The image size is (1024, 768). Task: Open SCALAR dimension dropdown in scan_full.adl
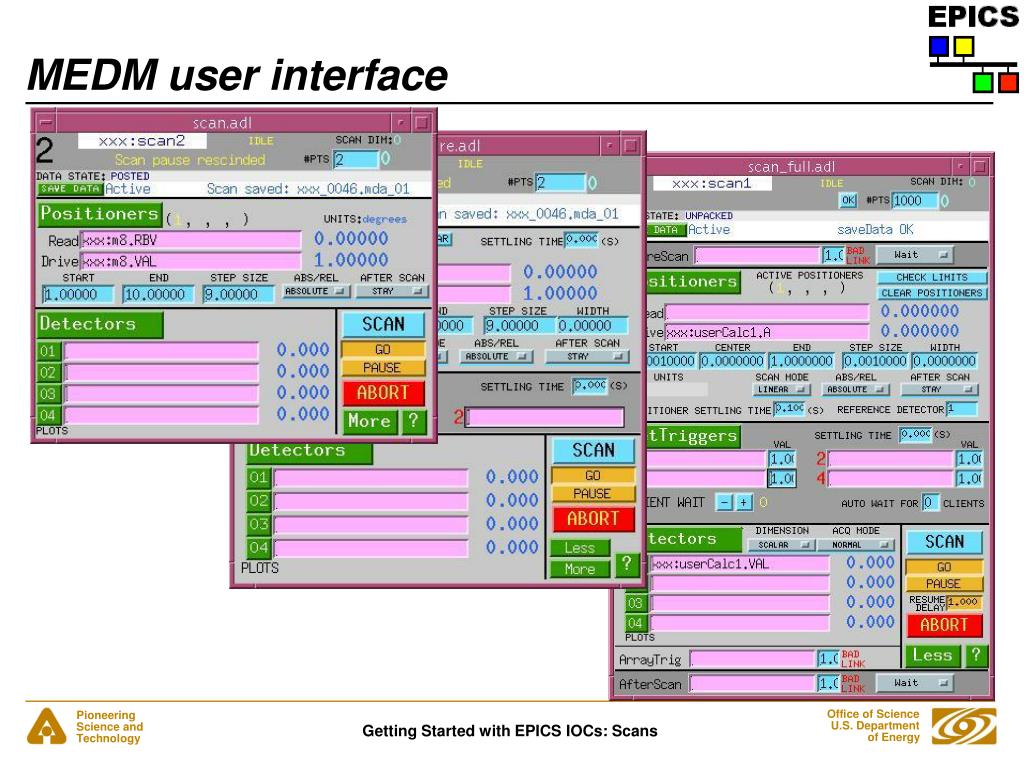click(782, 545)
